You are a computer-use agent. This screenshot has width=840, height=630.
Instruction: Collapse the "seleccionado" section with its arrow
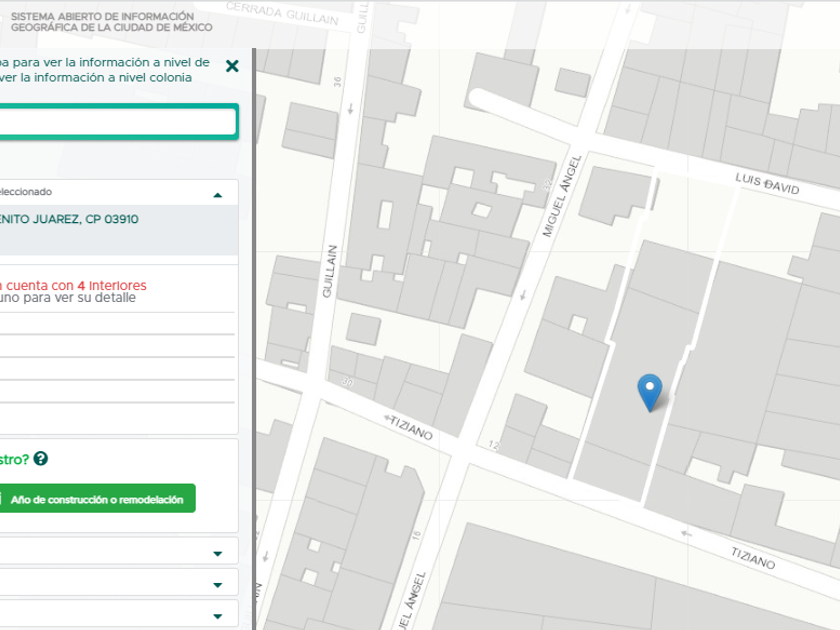[x=218, y=195]
